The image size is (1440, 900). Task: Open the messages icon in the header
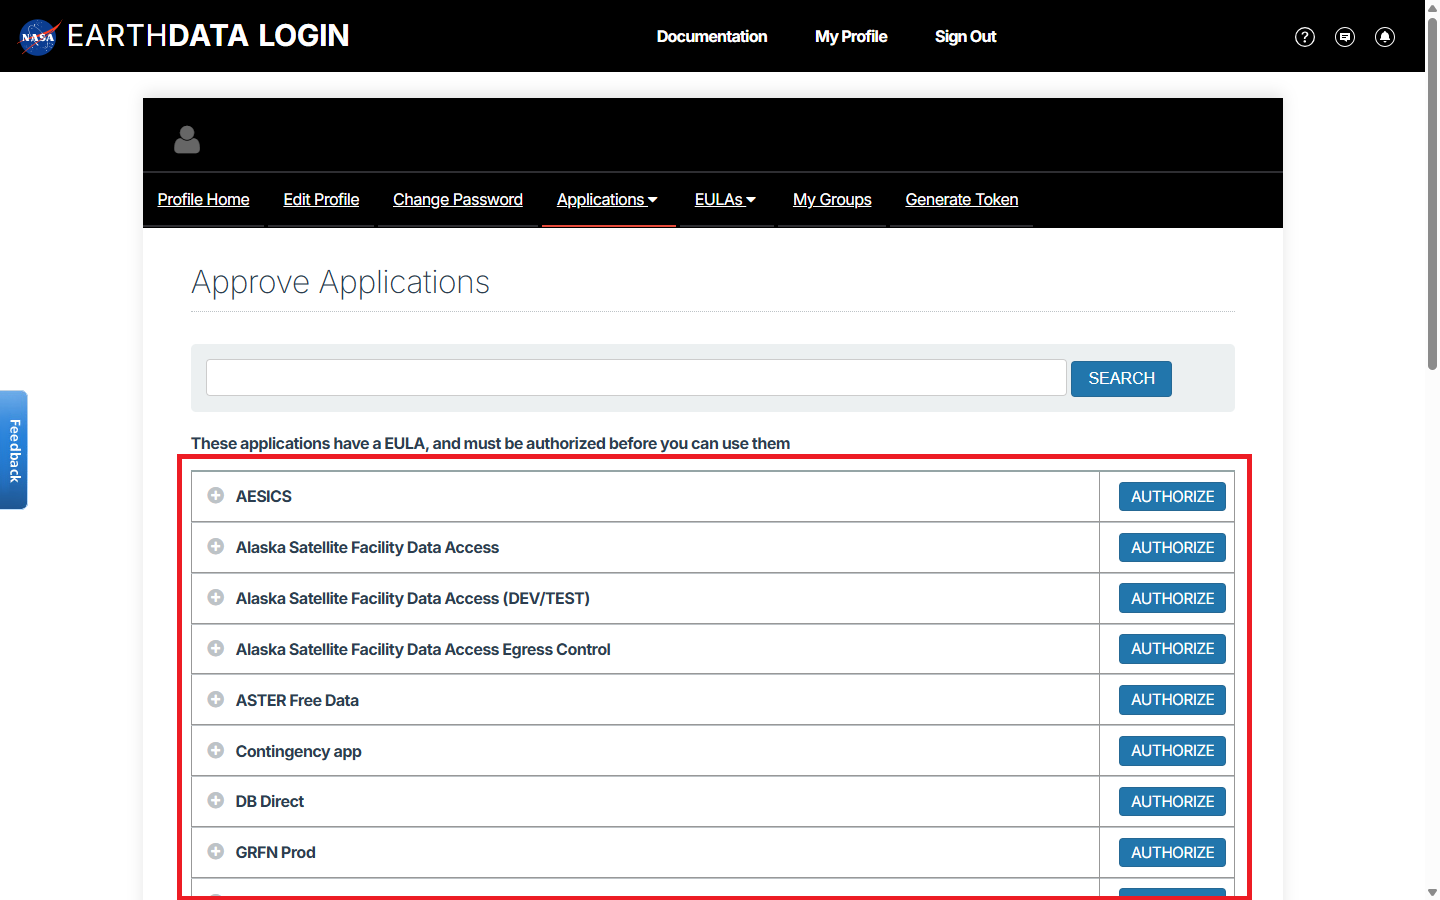(1345, 37)
